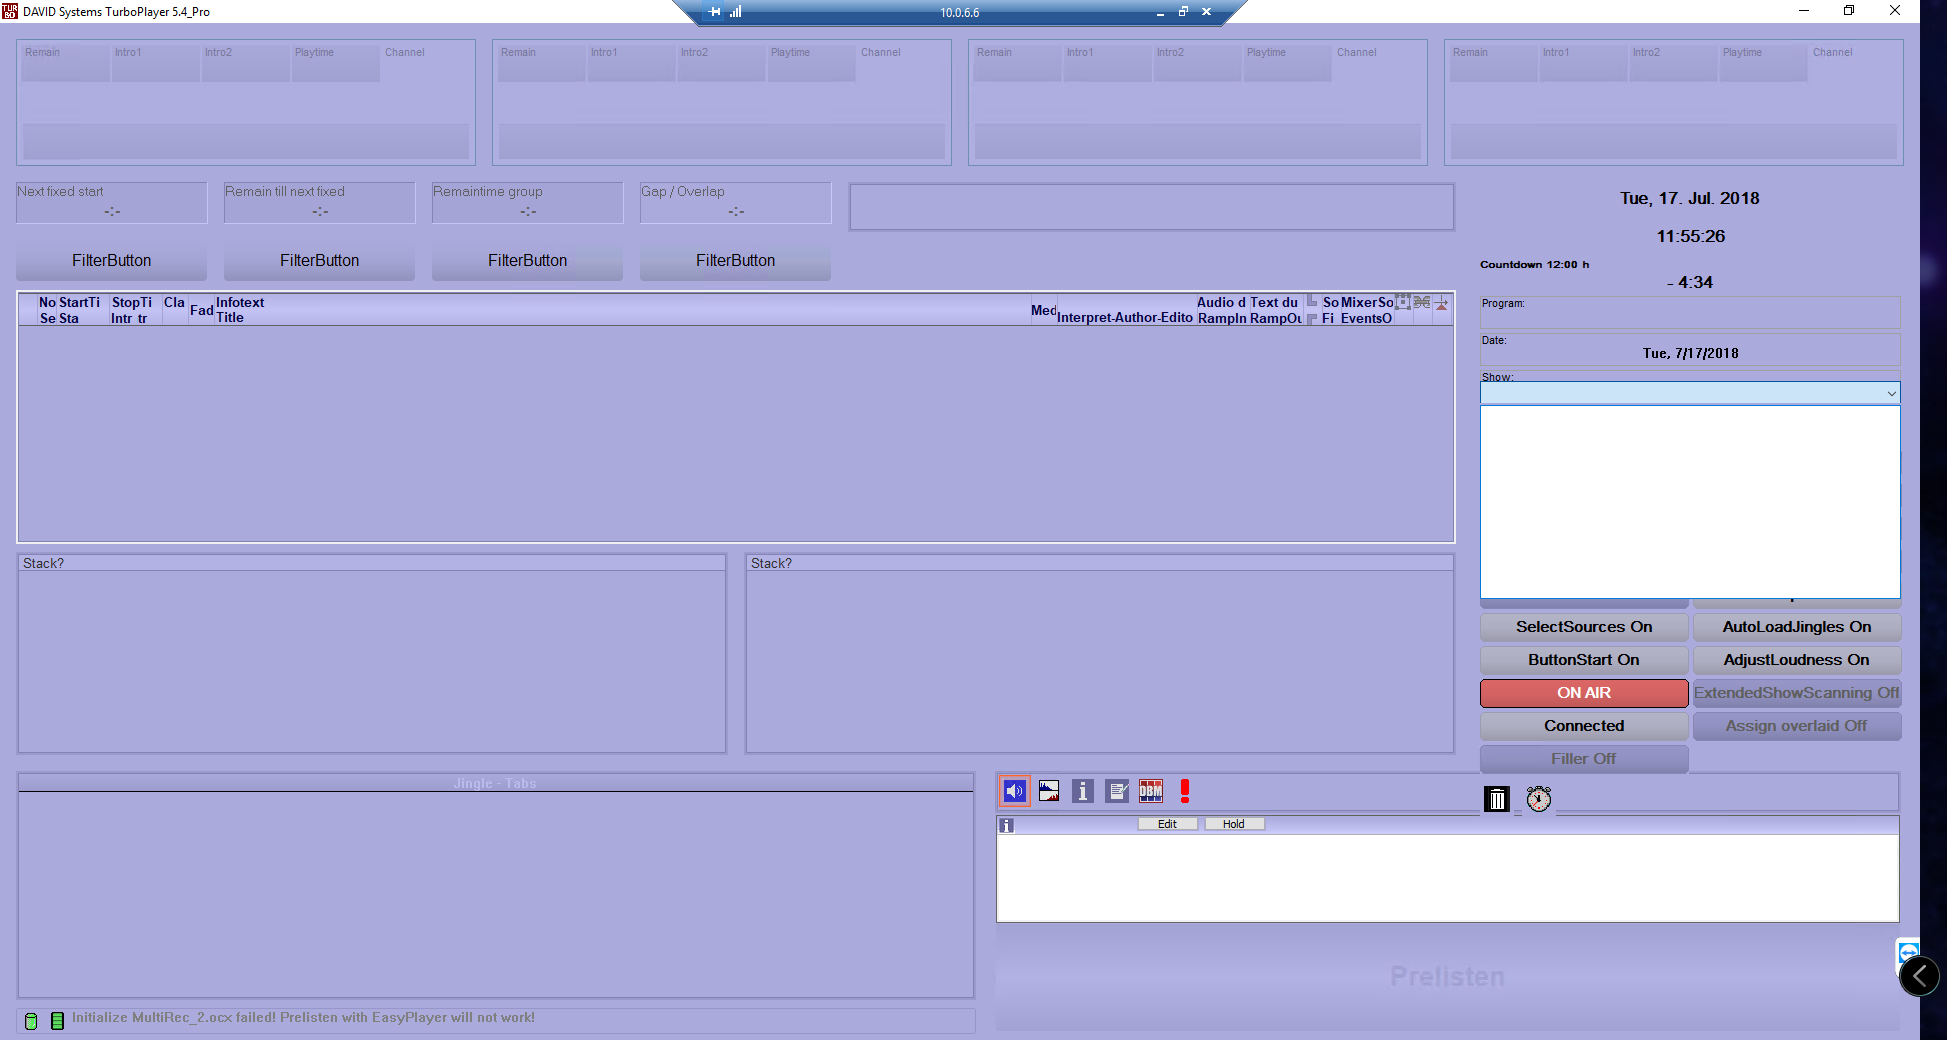Click the first FilterButton
Screen dimensions: 1947x1040
111,261
